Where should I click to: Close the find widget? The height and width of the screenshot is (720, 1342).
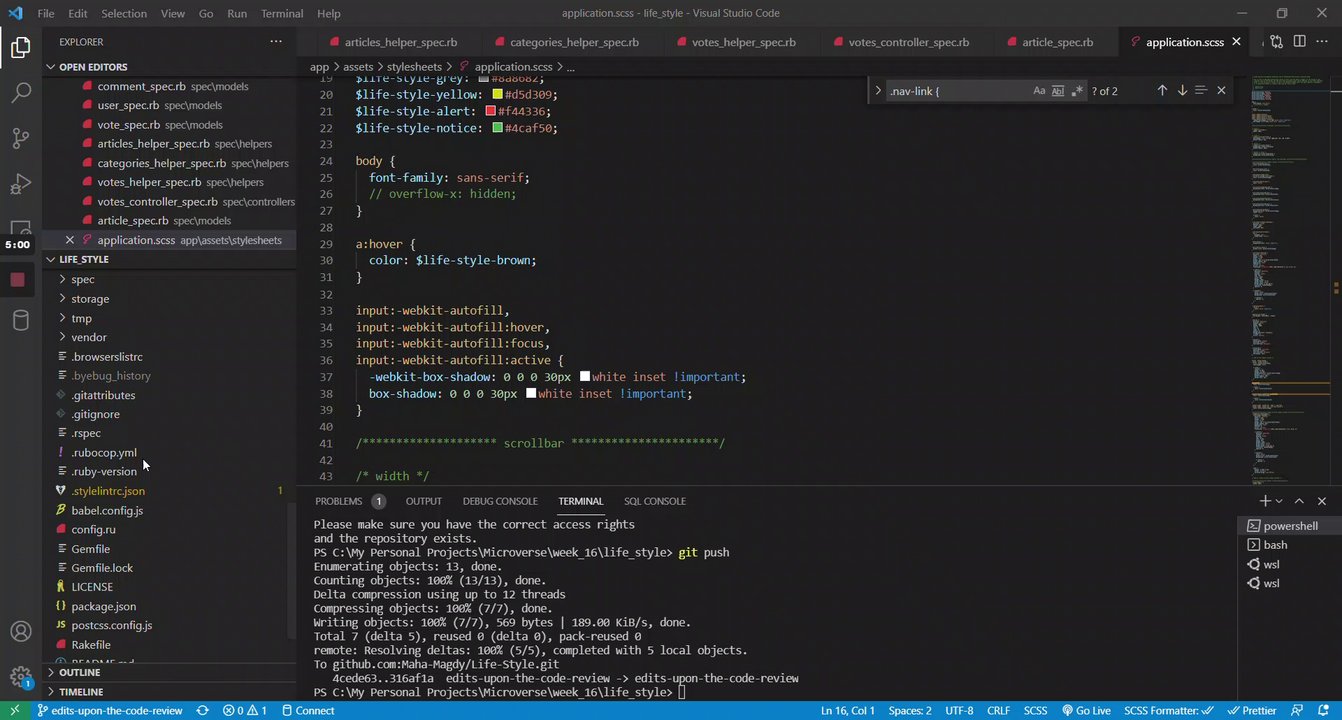(x=1221, y=91)
